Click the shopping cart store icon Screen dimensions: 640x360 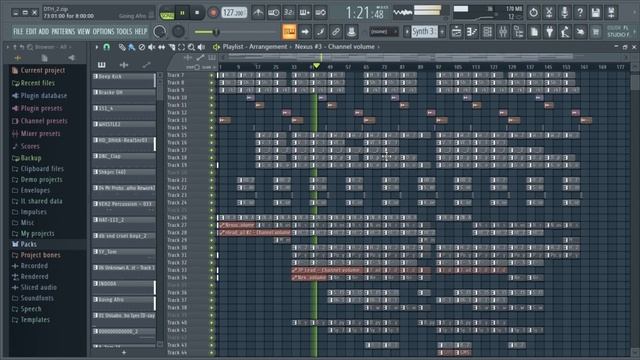tap(596, 31)
